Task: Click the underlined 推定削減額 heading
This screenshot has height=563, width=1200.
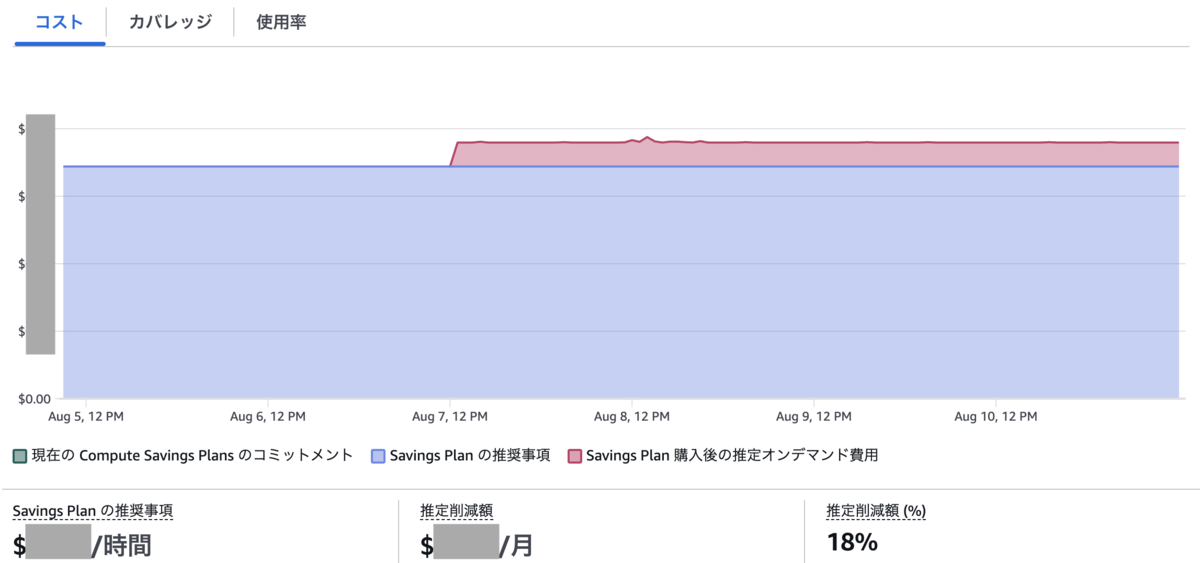Action: pos(457,511)
